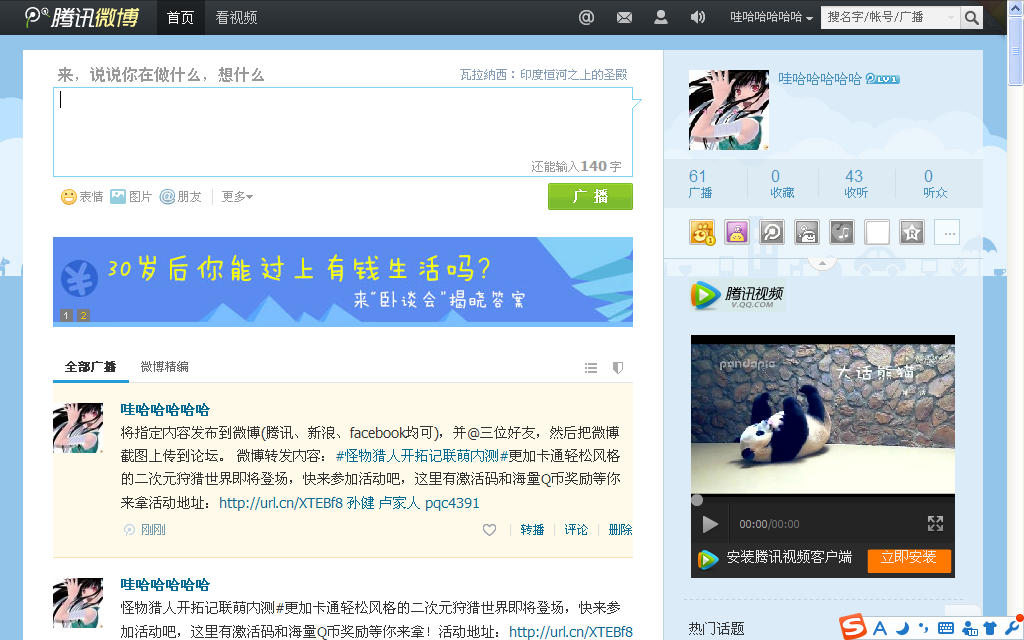The width and height of the screenshot is (1024, 640).
Task: Click 评论 on the first post
Action: pyautogui.click(x=576, y=530)
